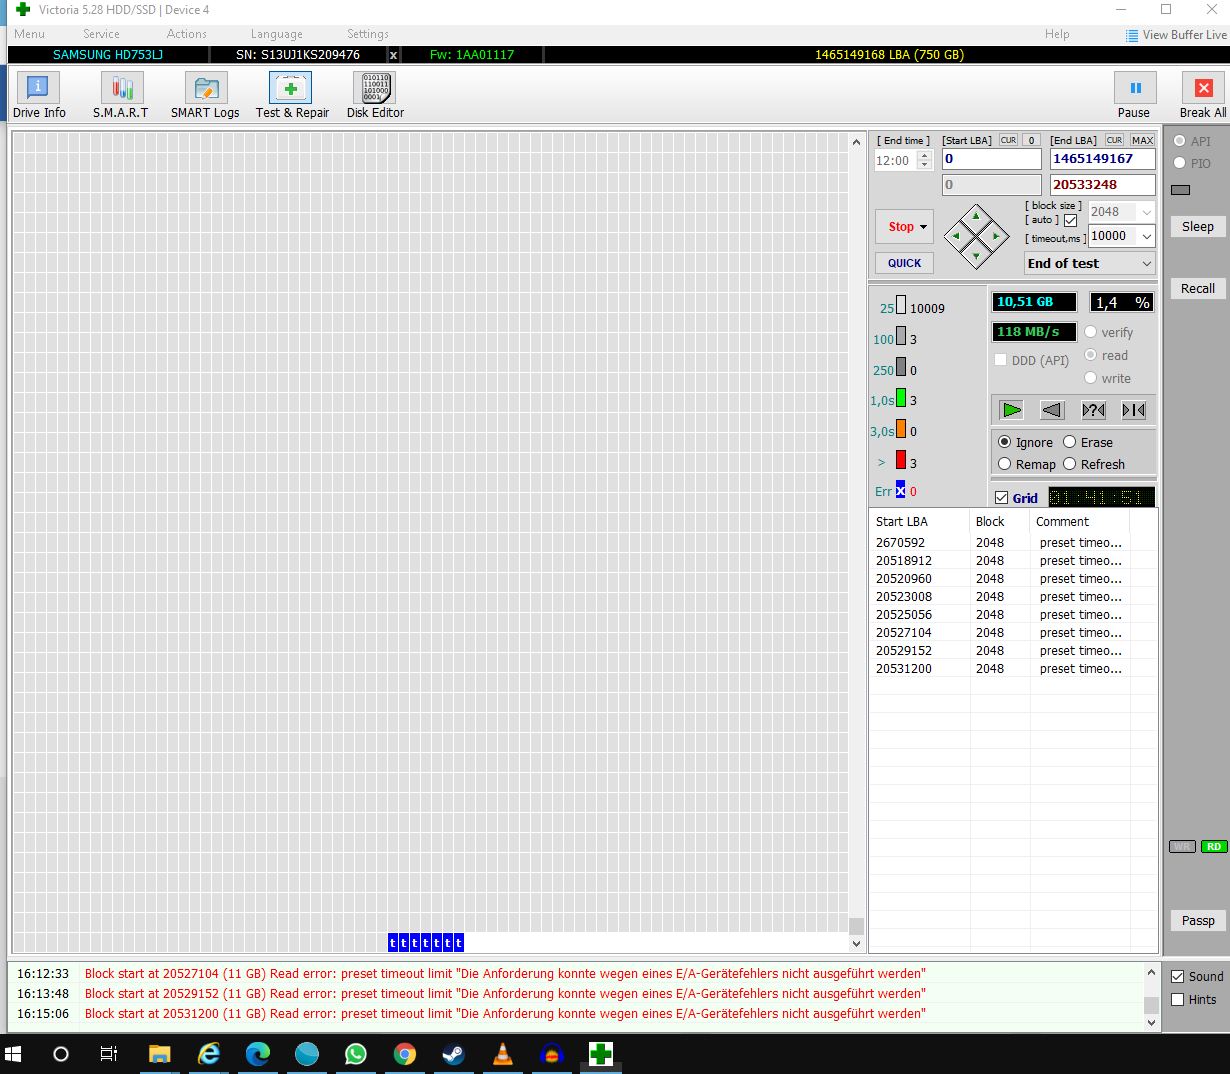Click the right arrow on the diamond pad
Screen dimensions: 1230x1074
coord(995,237)
